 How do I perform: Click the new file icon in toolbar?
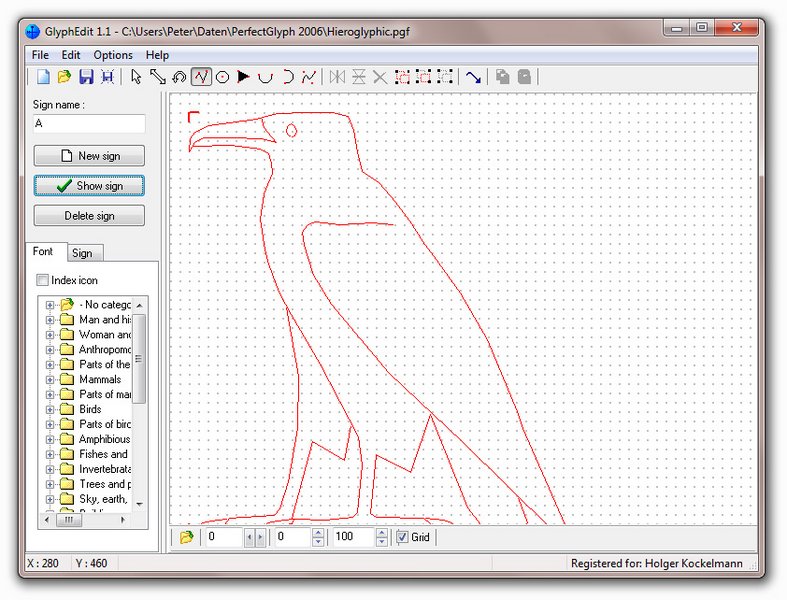tap(43, 77)
